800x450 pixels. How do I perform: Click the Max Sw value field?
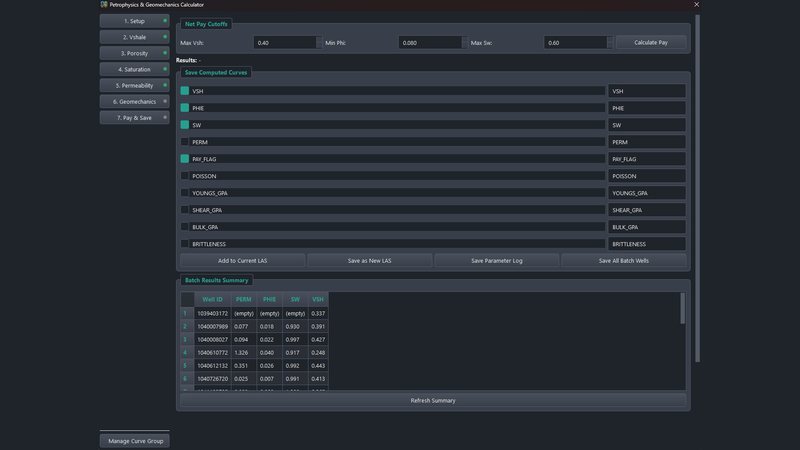click(576, 43)
